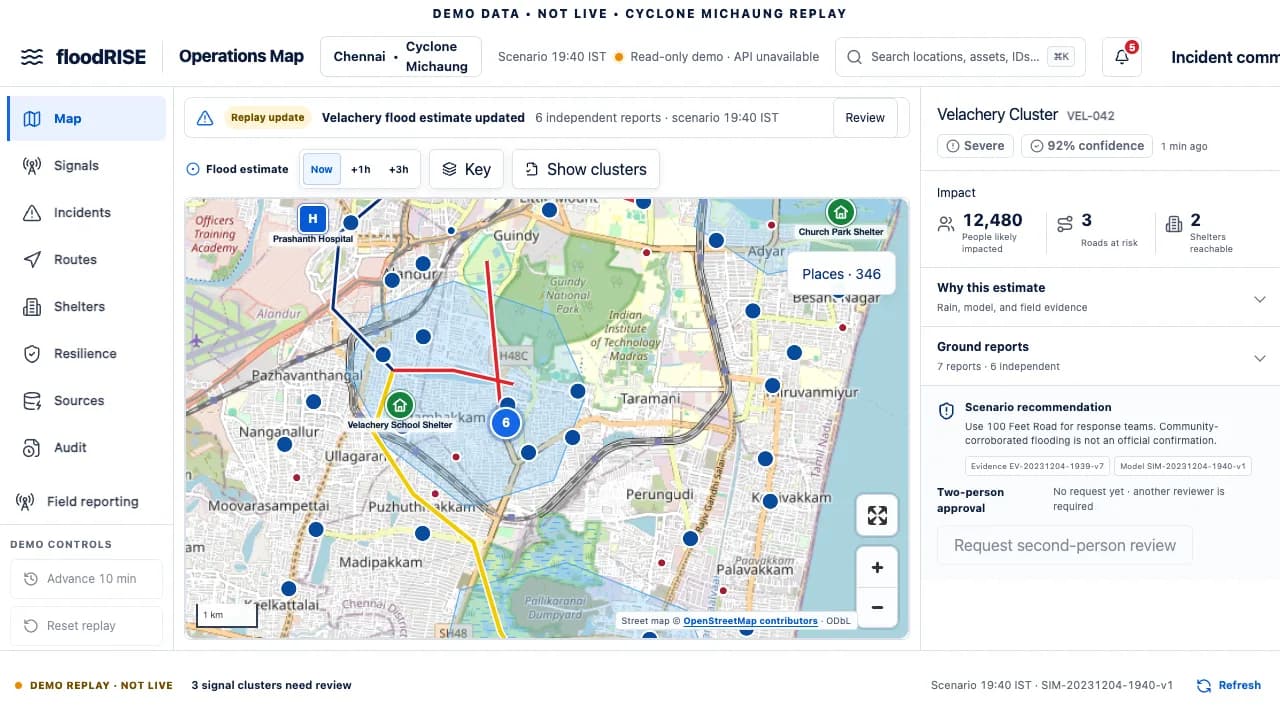This screenshot has height=720, width=1280.
Task: Click Advance 10 min demo control
Action: click(x=86, y=578)
